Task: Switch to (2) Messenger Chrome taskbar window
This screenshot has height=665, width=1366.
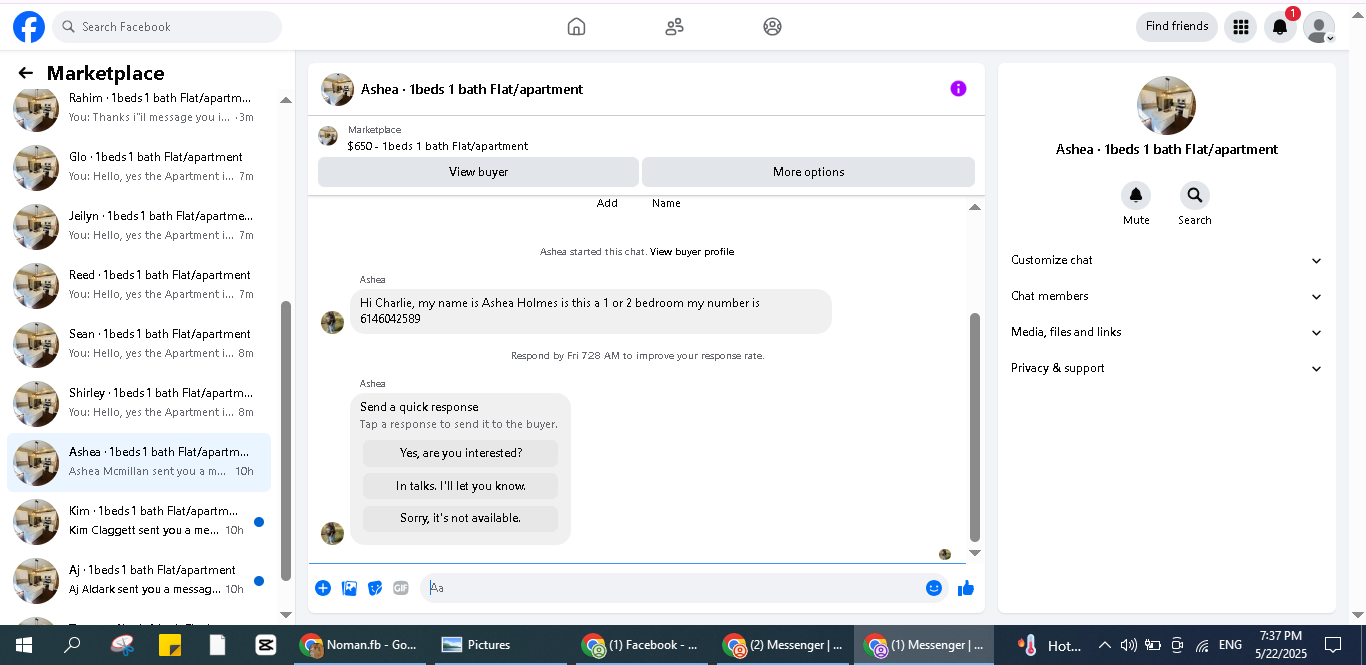Action: click(x=784, y=645)
